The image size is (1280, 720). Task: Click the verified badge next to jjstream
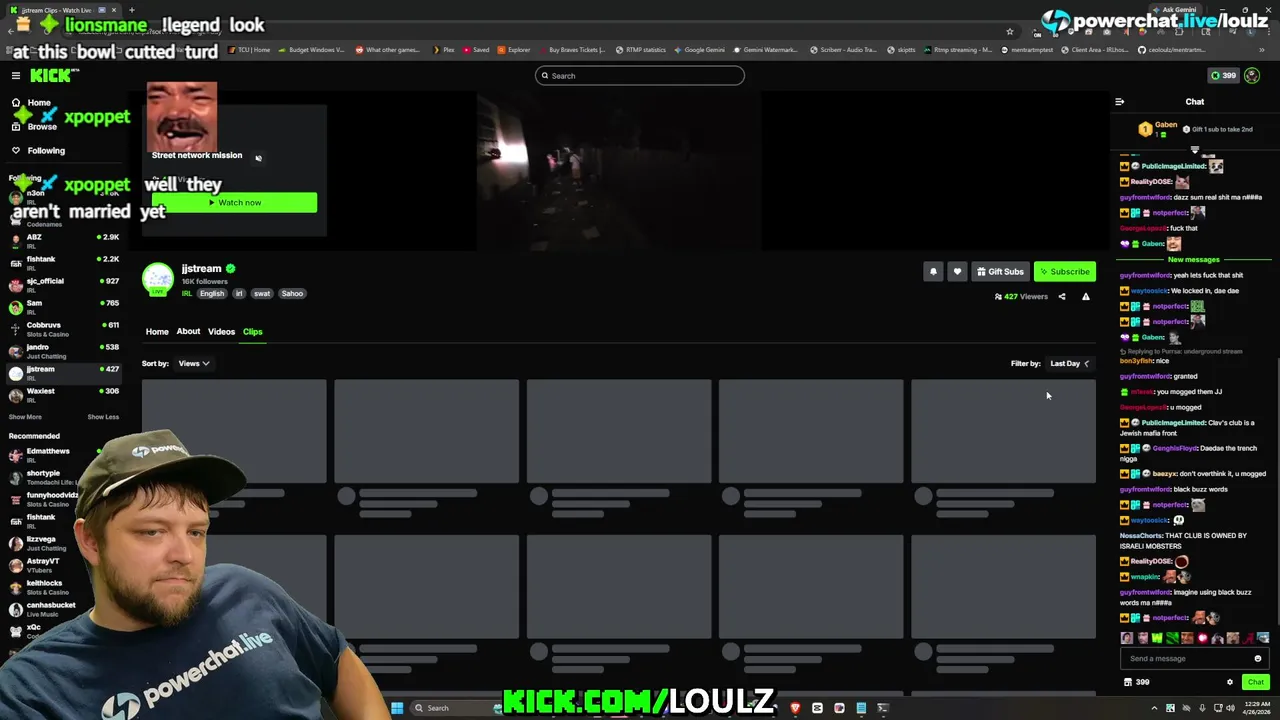pos(231,269)
